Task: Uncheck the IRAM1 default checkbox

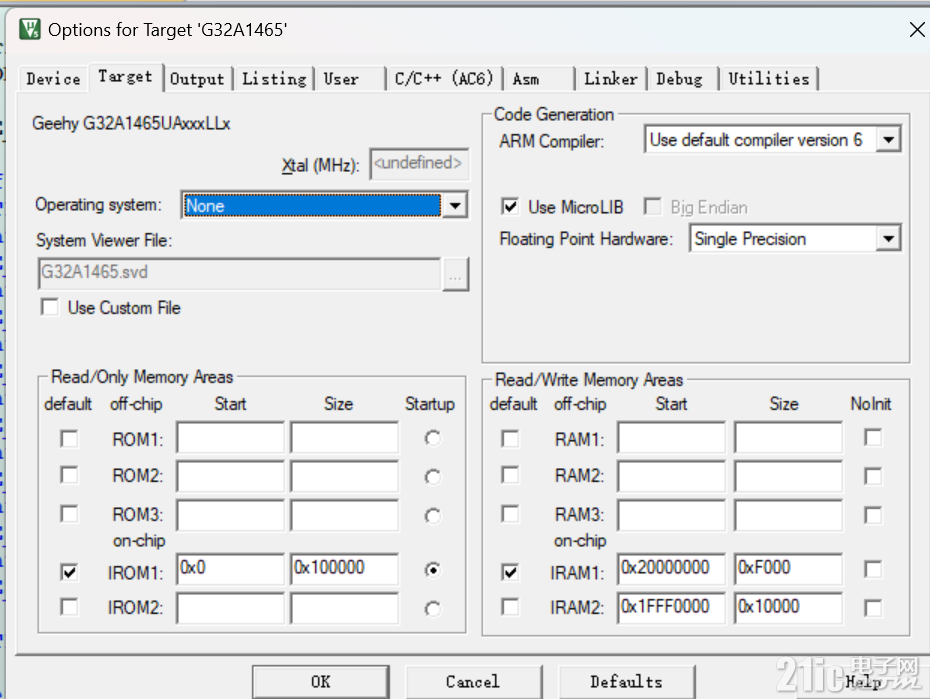Action: (x=510, y=572)
